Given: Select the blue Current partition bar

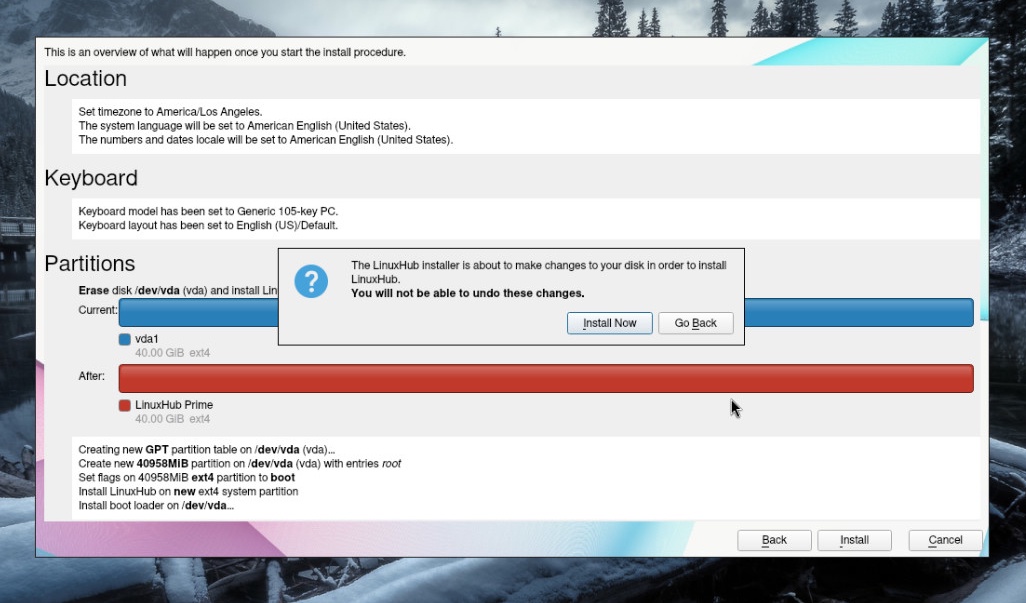Looking at the screenshot, I should 860,312.
